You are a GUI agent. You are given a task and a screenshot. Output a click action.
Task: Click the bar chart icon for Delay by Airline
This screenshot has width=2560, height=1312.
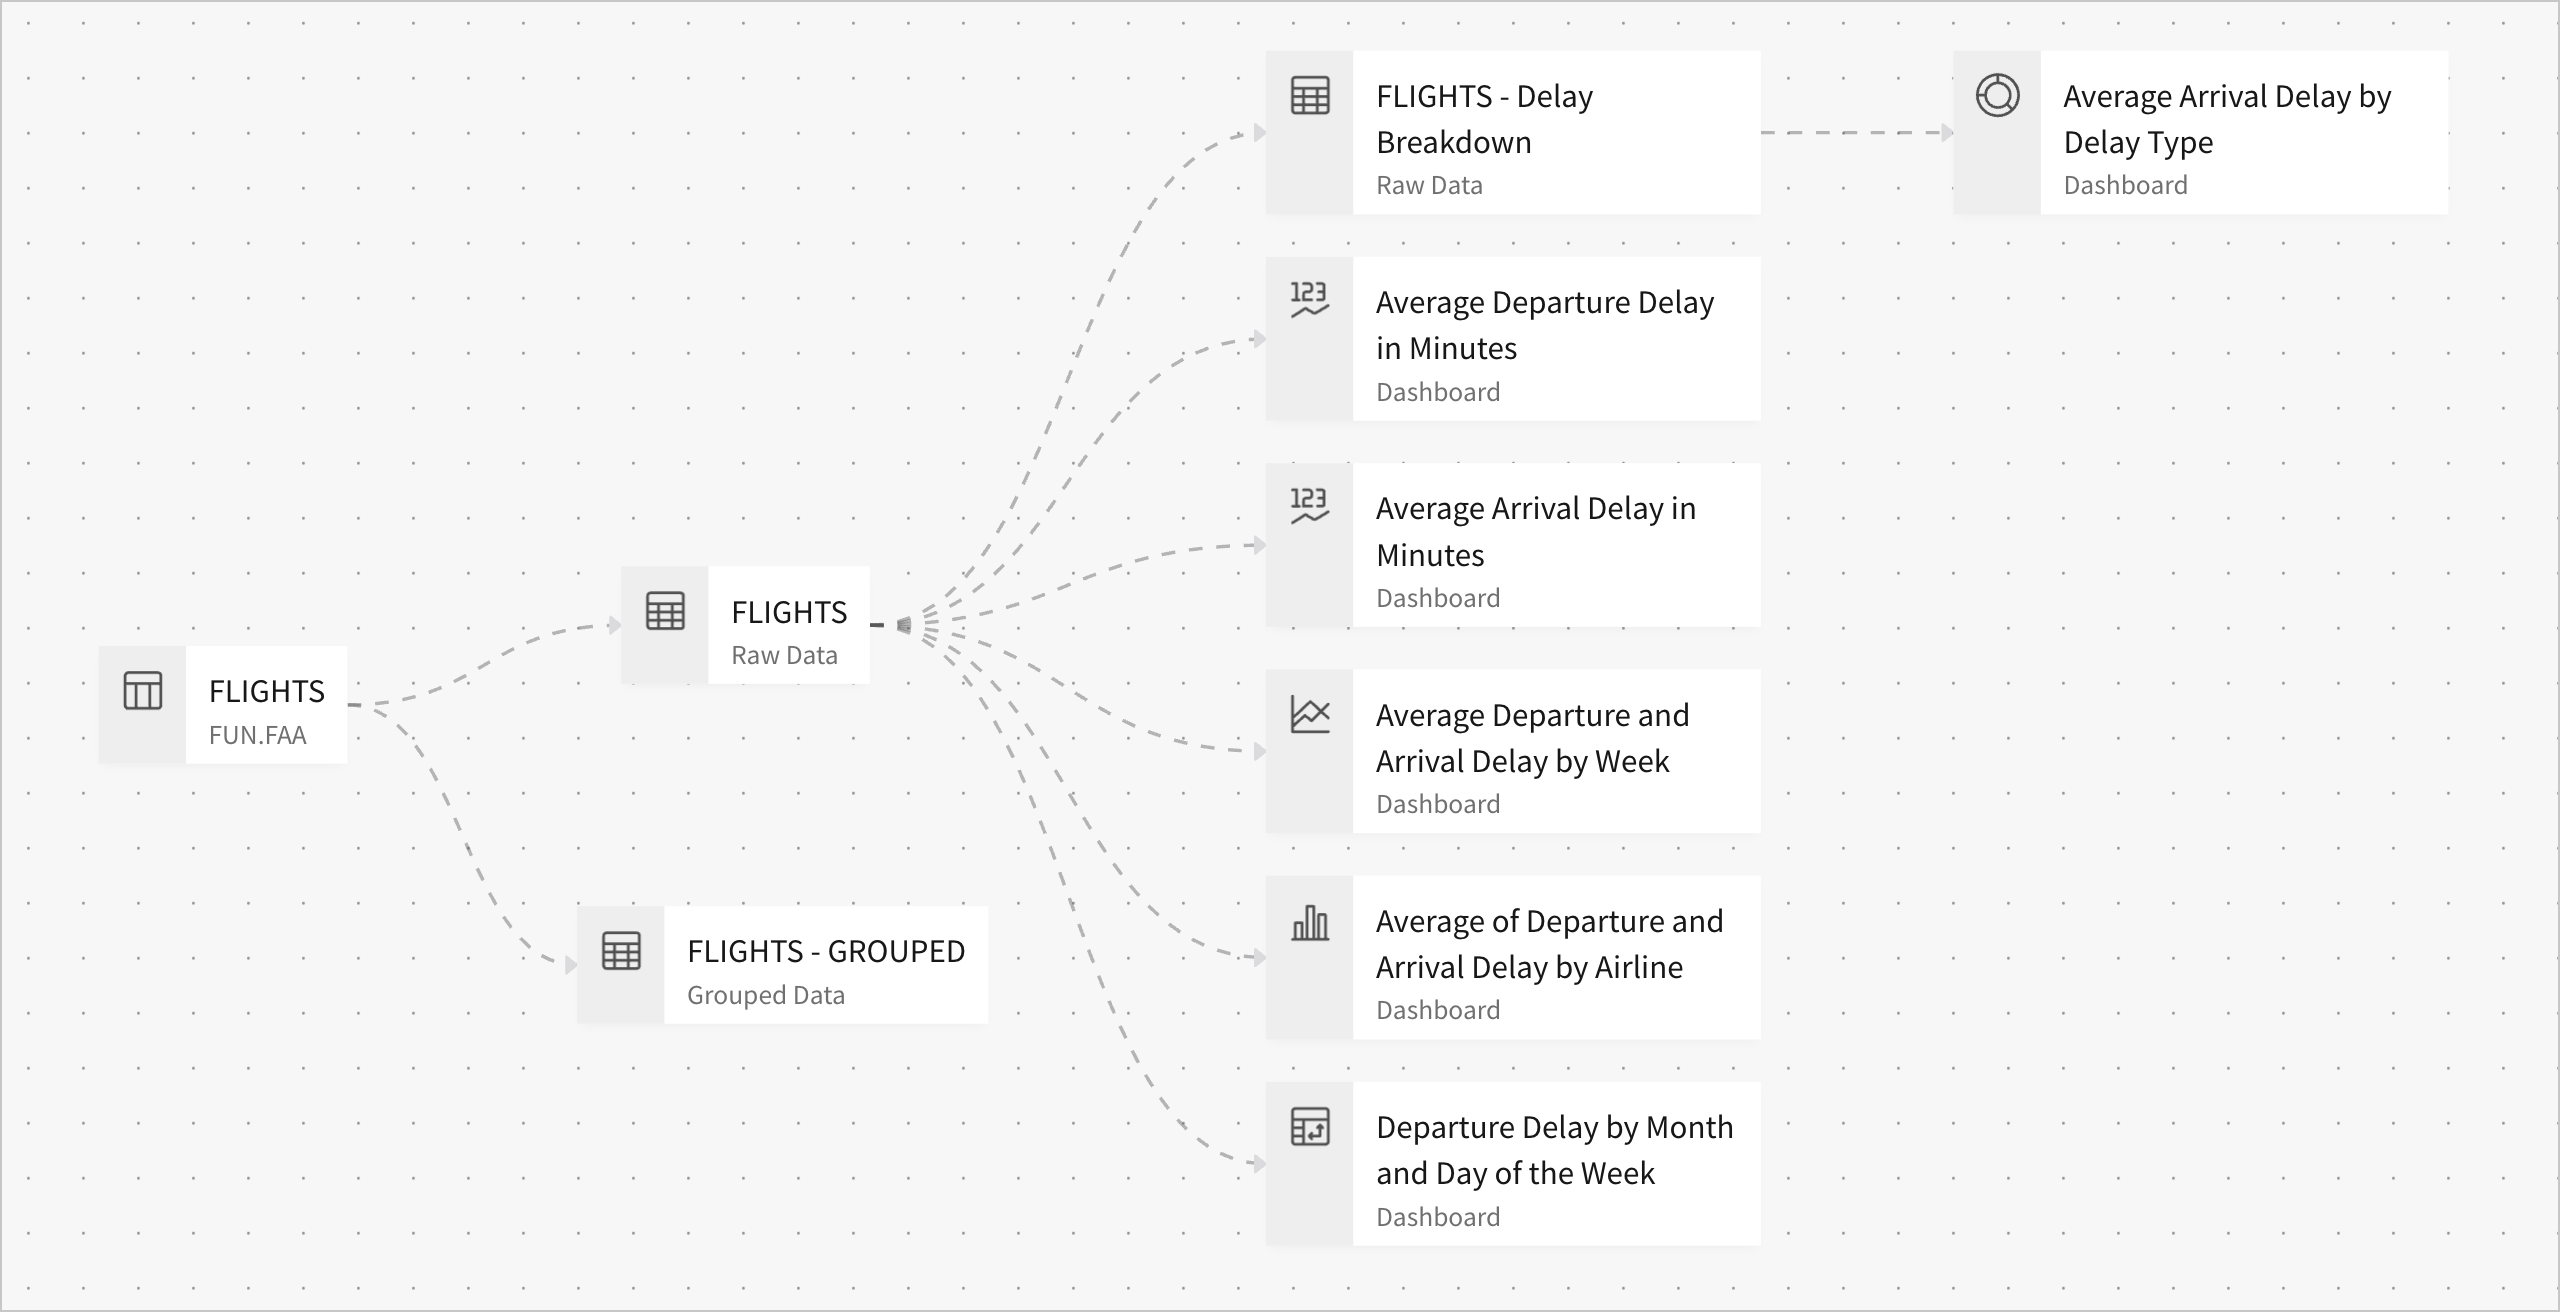[1310, 923]
